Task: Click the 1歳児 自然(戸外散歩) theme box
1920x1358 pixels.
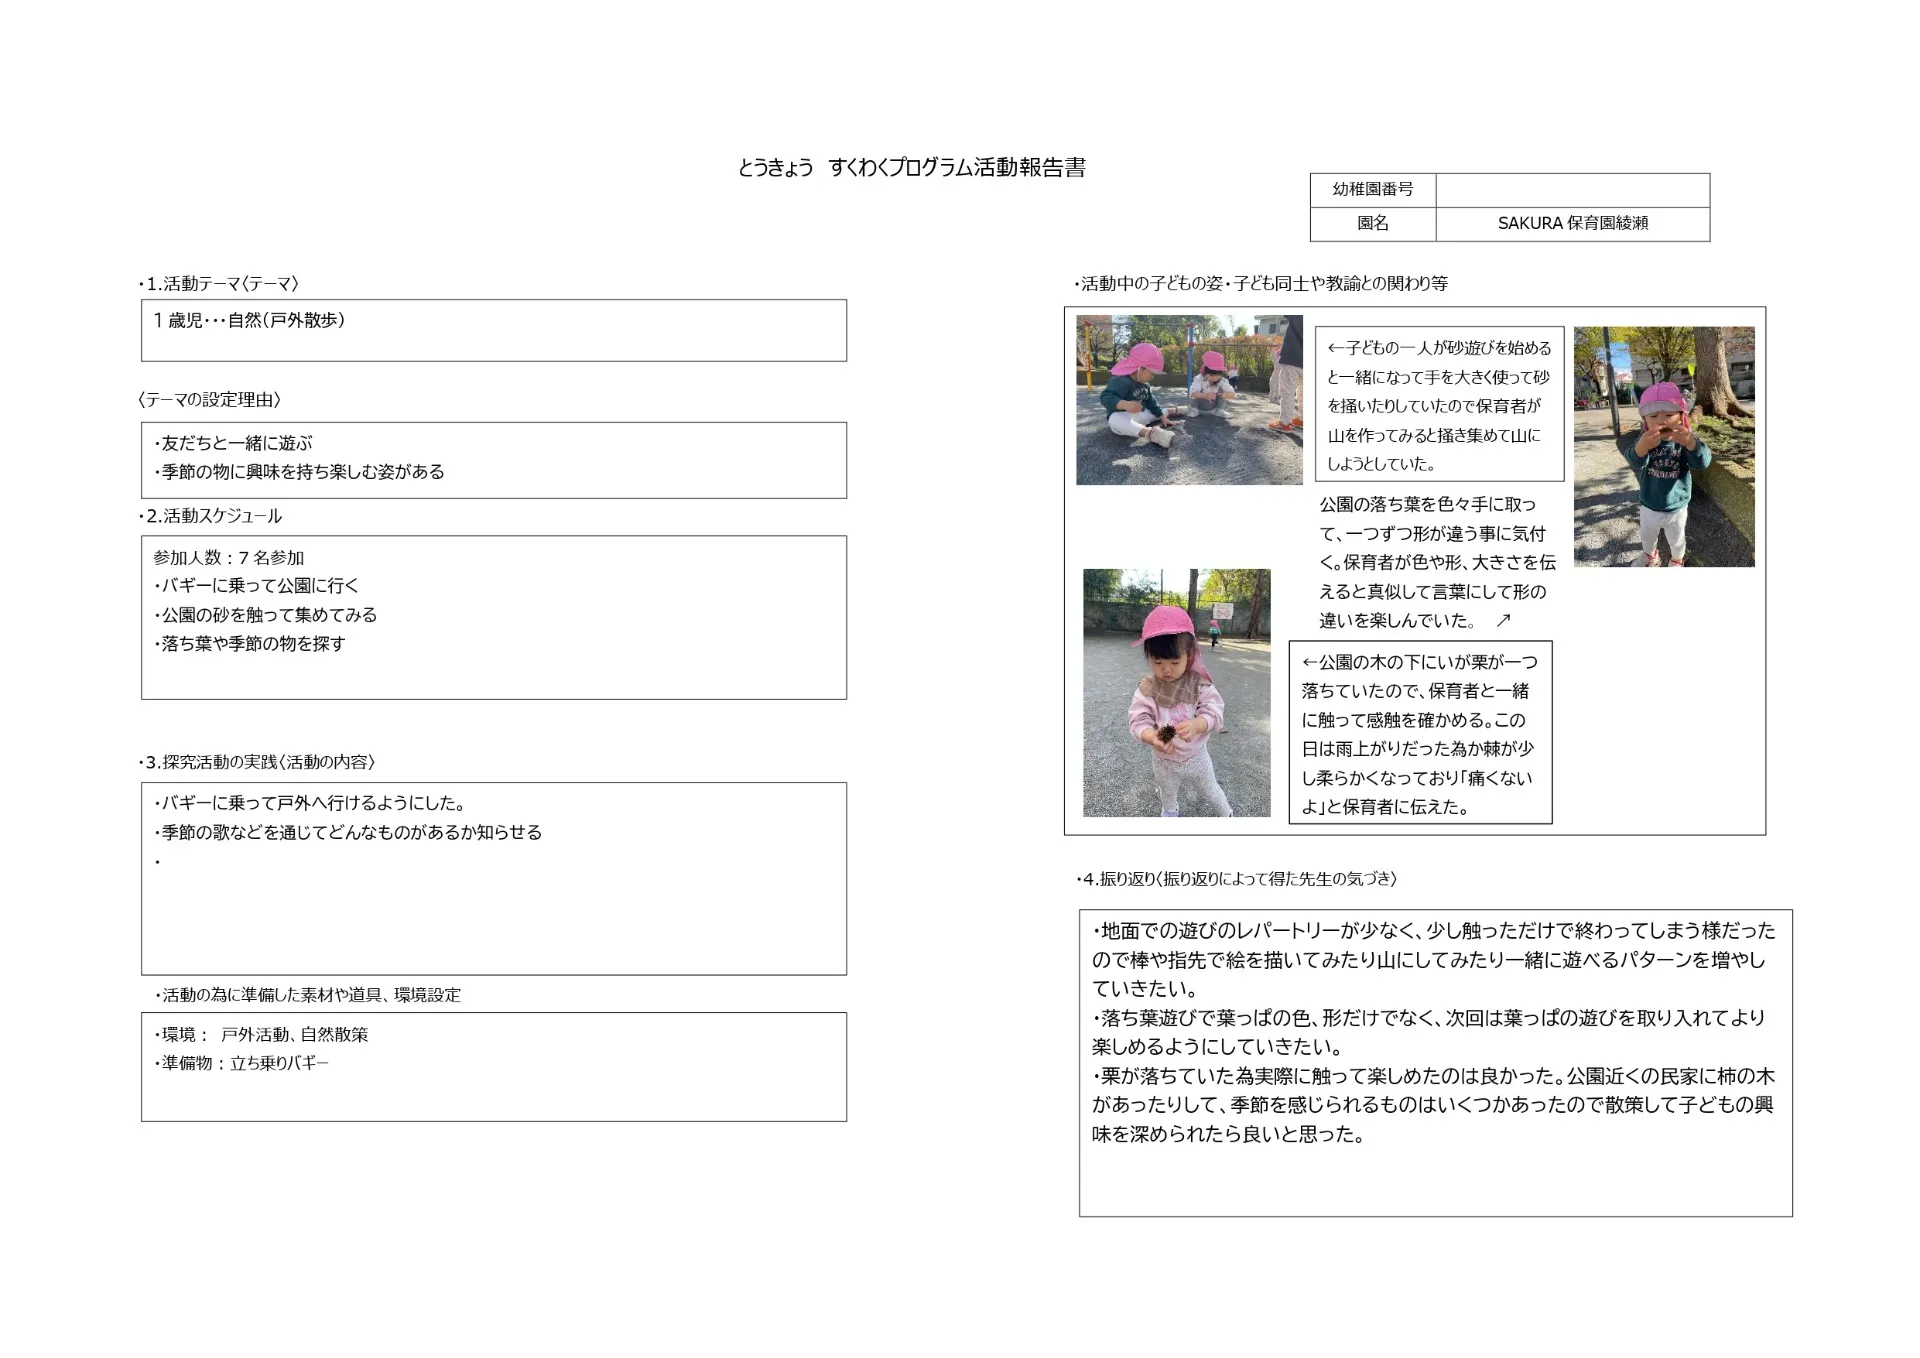Action: coord(493,331)
